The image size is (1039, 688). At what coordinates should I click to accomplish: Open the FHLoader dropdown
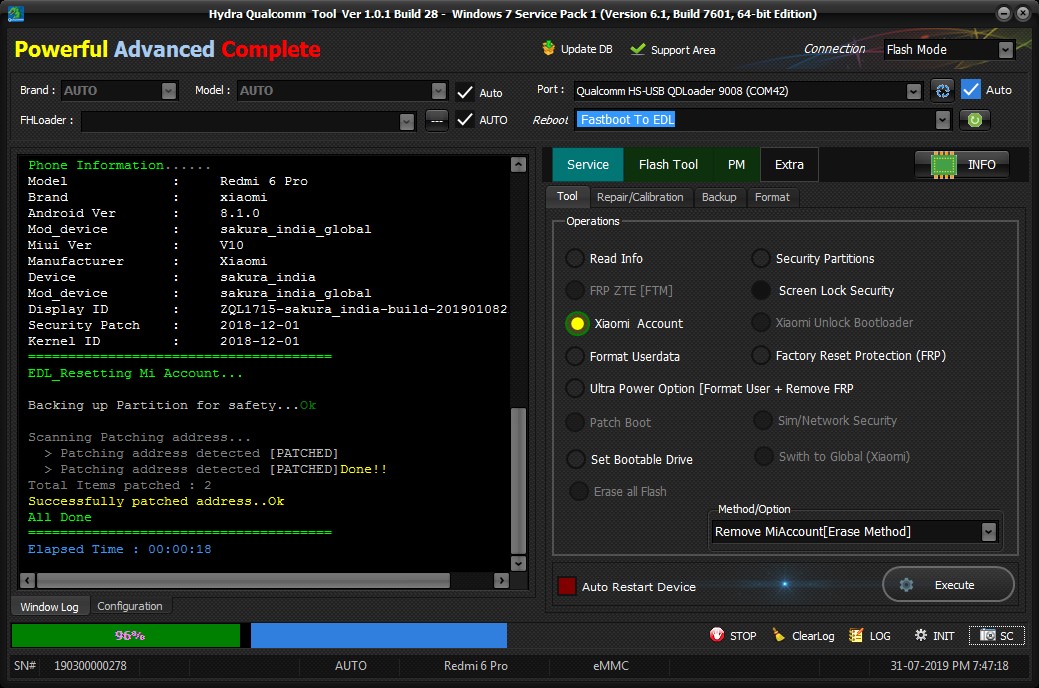(407, 121)
